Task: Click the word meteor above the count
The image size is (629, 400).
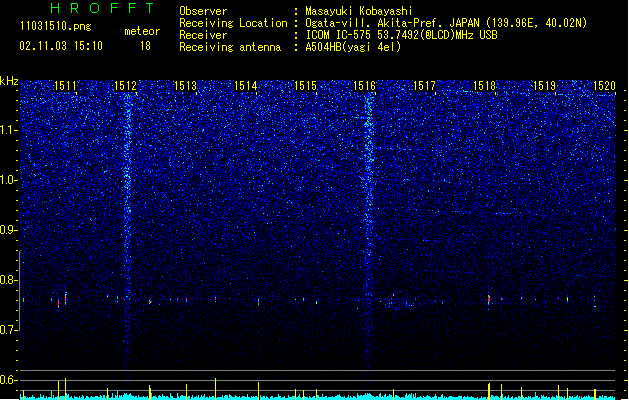Action: pos(142,31)
